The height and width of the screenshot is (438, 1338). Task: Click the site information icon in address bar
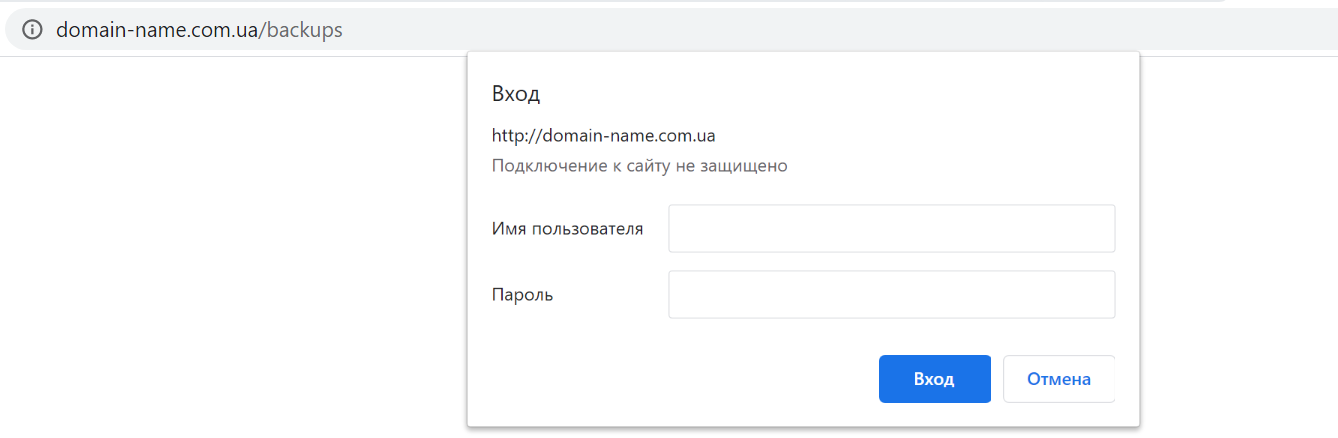point(32,30)
